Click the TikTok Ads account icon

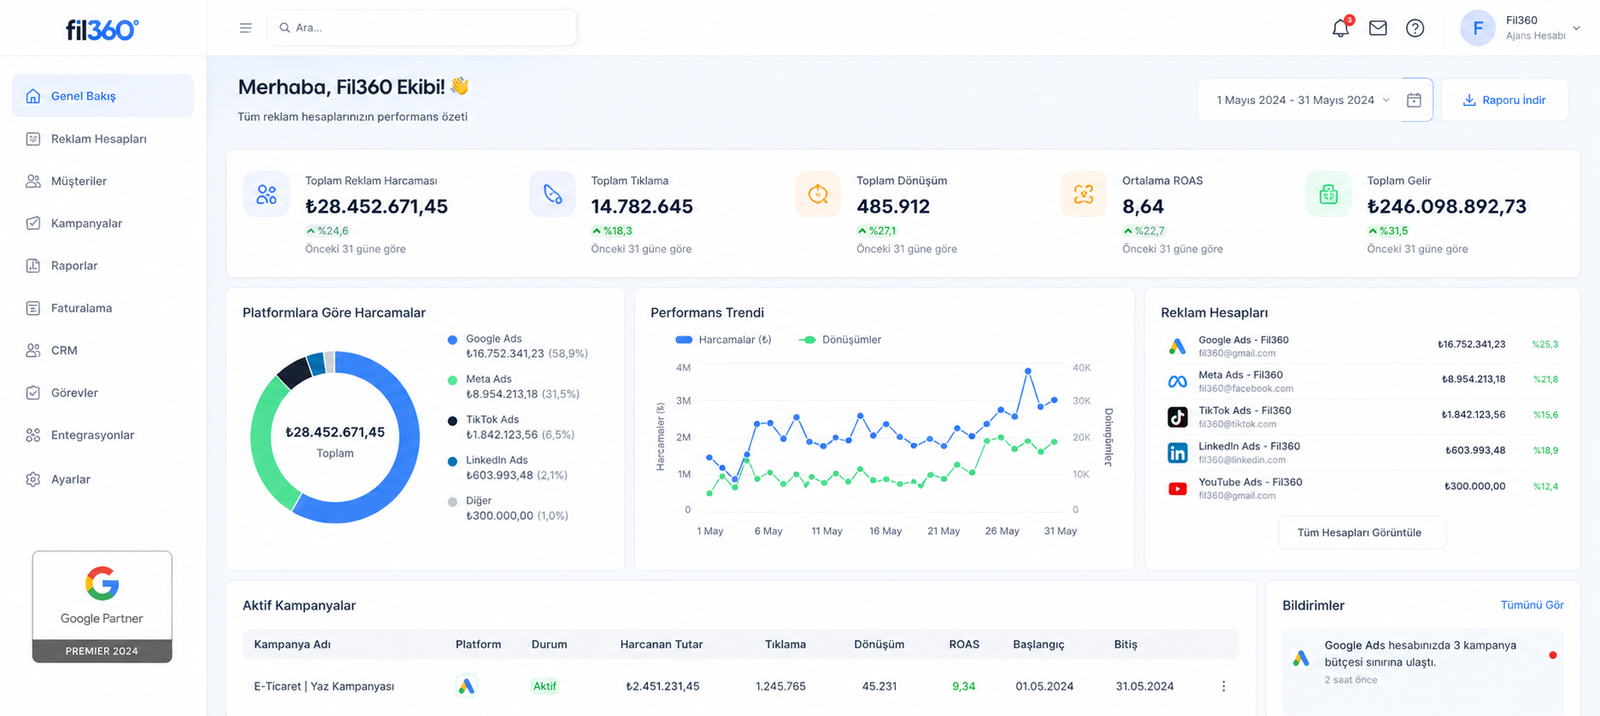[x=1178, y=417]
